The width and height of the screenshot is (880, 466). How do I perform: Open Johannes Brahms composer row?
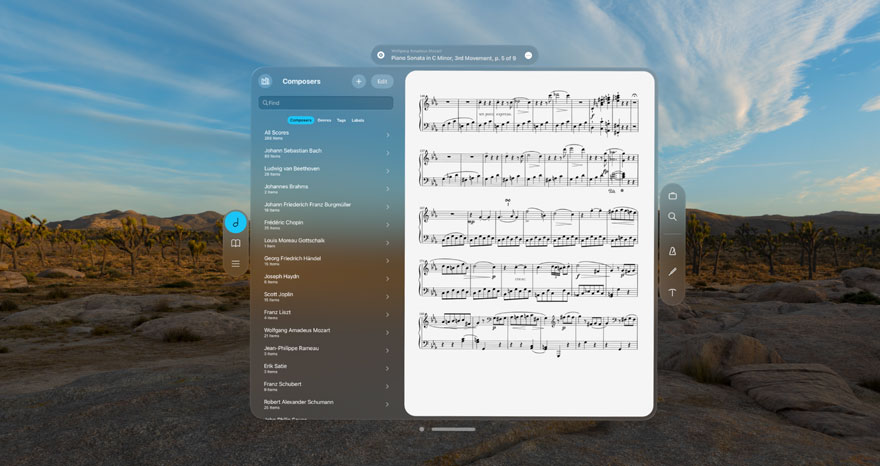(x=327, y=189)
